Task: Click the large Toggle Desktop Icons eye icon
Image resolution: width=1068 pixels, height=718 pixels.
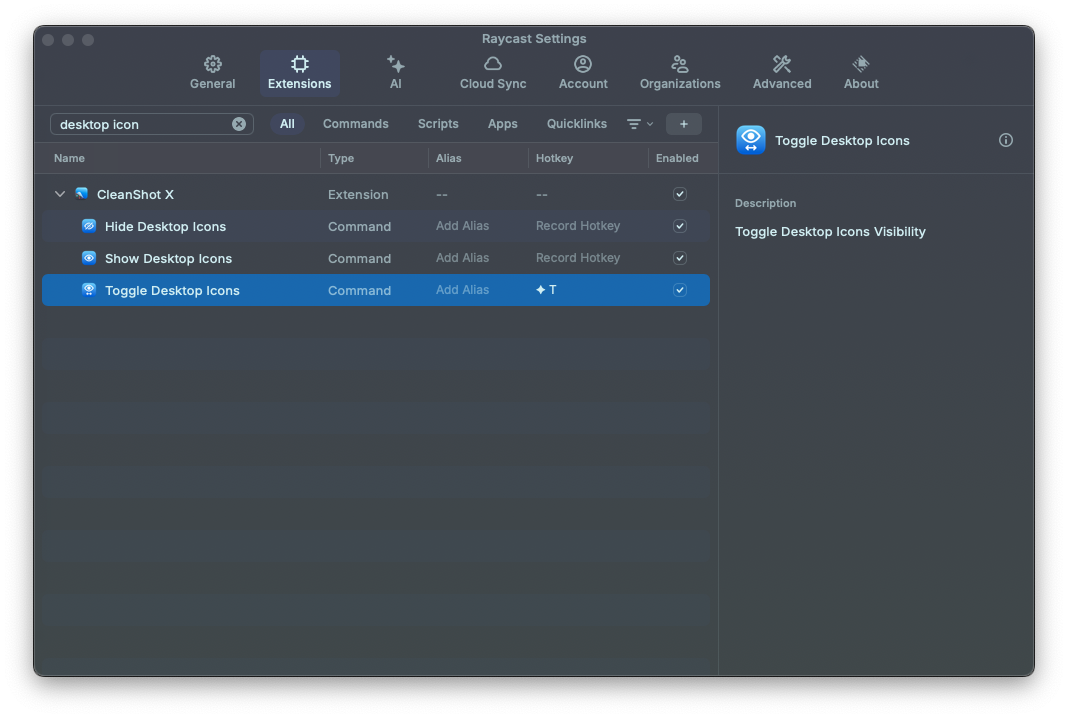Action: 751,140
